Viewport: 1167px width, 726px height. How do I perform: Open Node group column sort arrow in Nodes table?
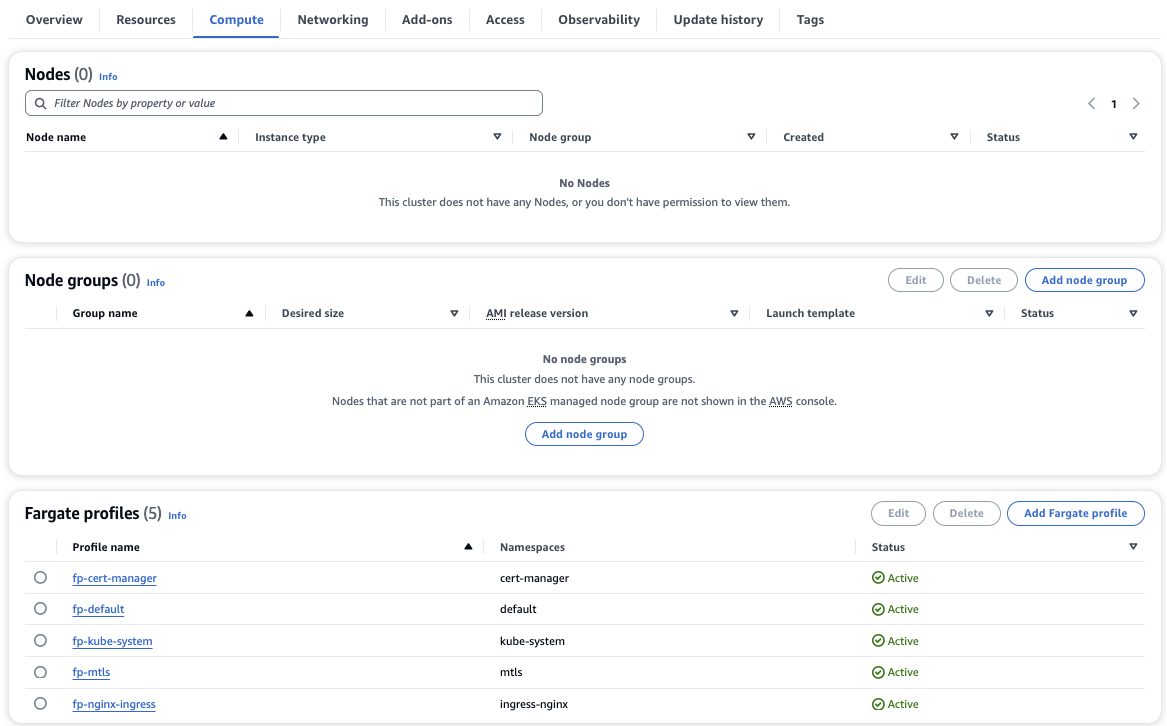[x=751, y=136]
